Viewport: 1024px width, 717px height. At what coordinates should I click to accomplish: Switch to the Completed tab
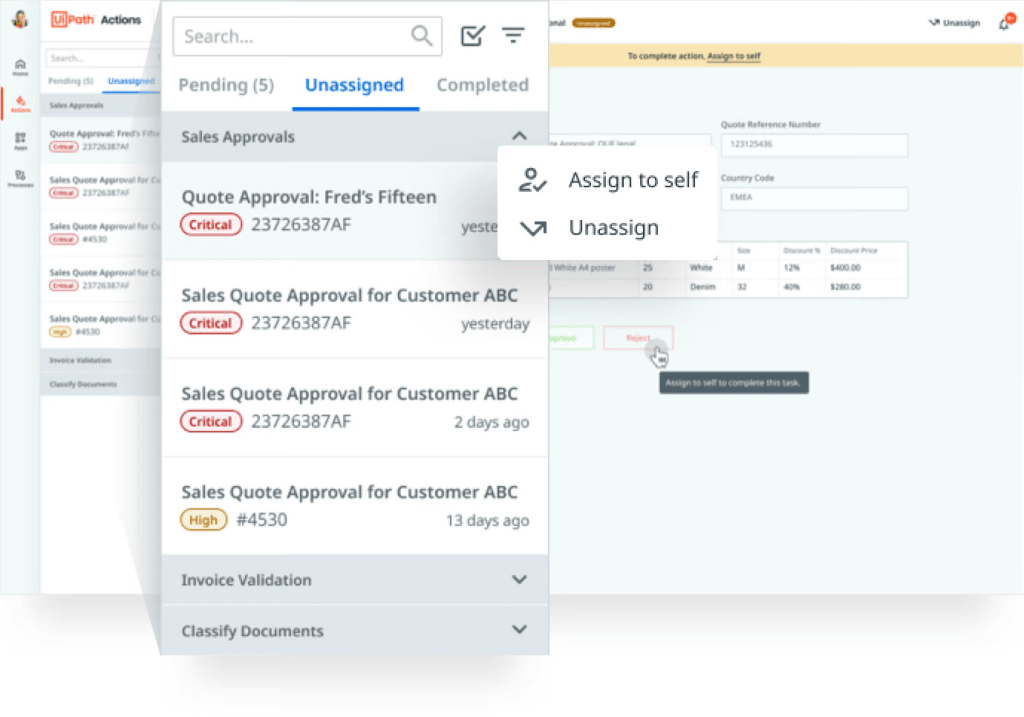coord(483,85)
